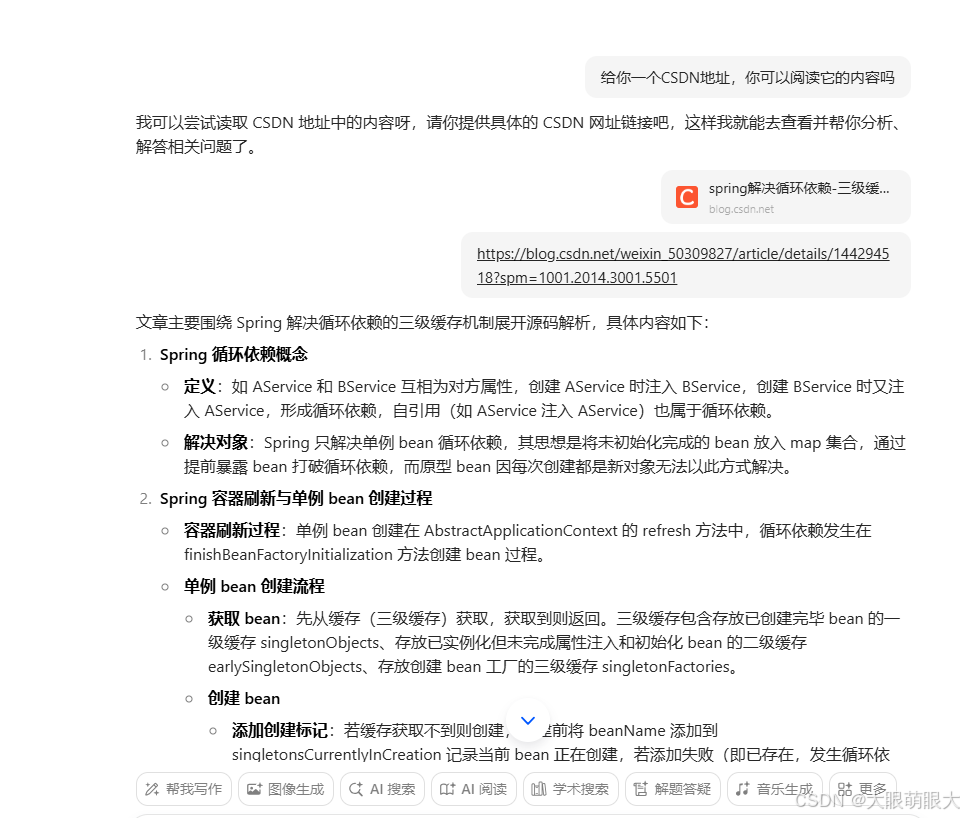Open AI 阅读 feature

tap(474, 789)
